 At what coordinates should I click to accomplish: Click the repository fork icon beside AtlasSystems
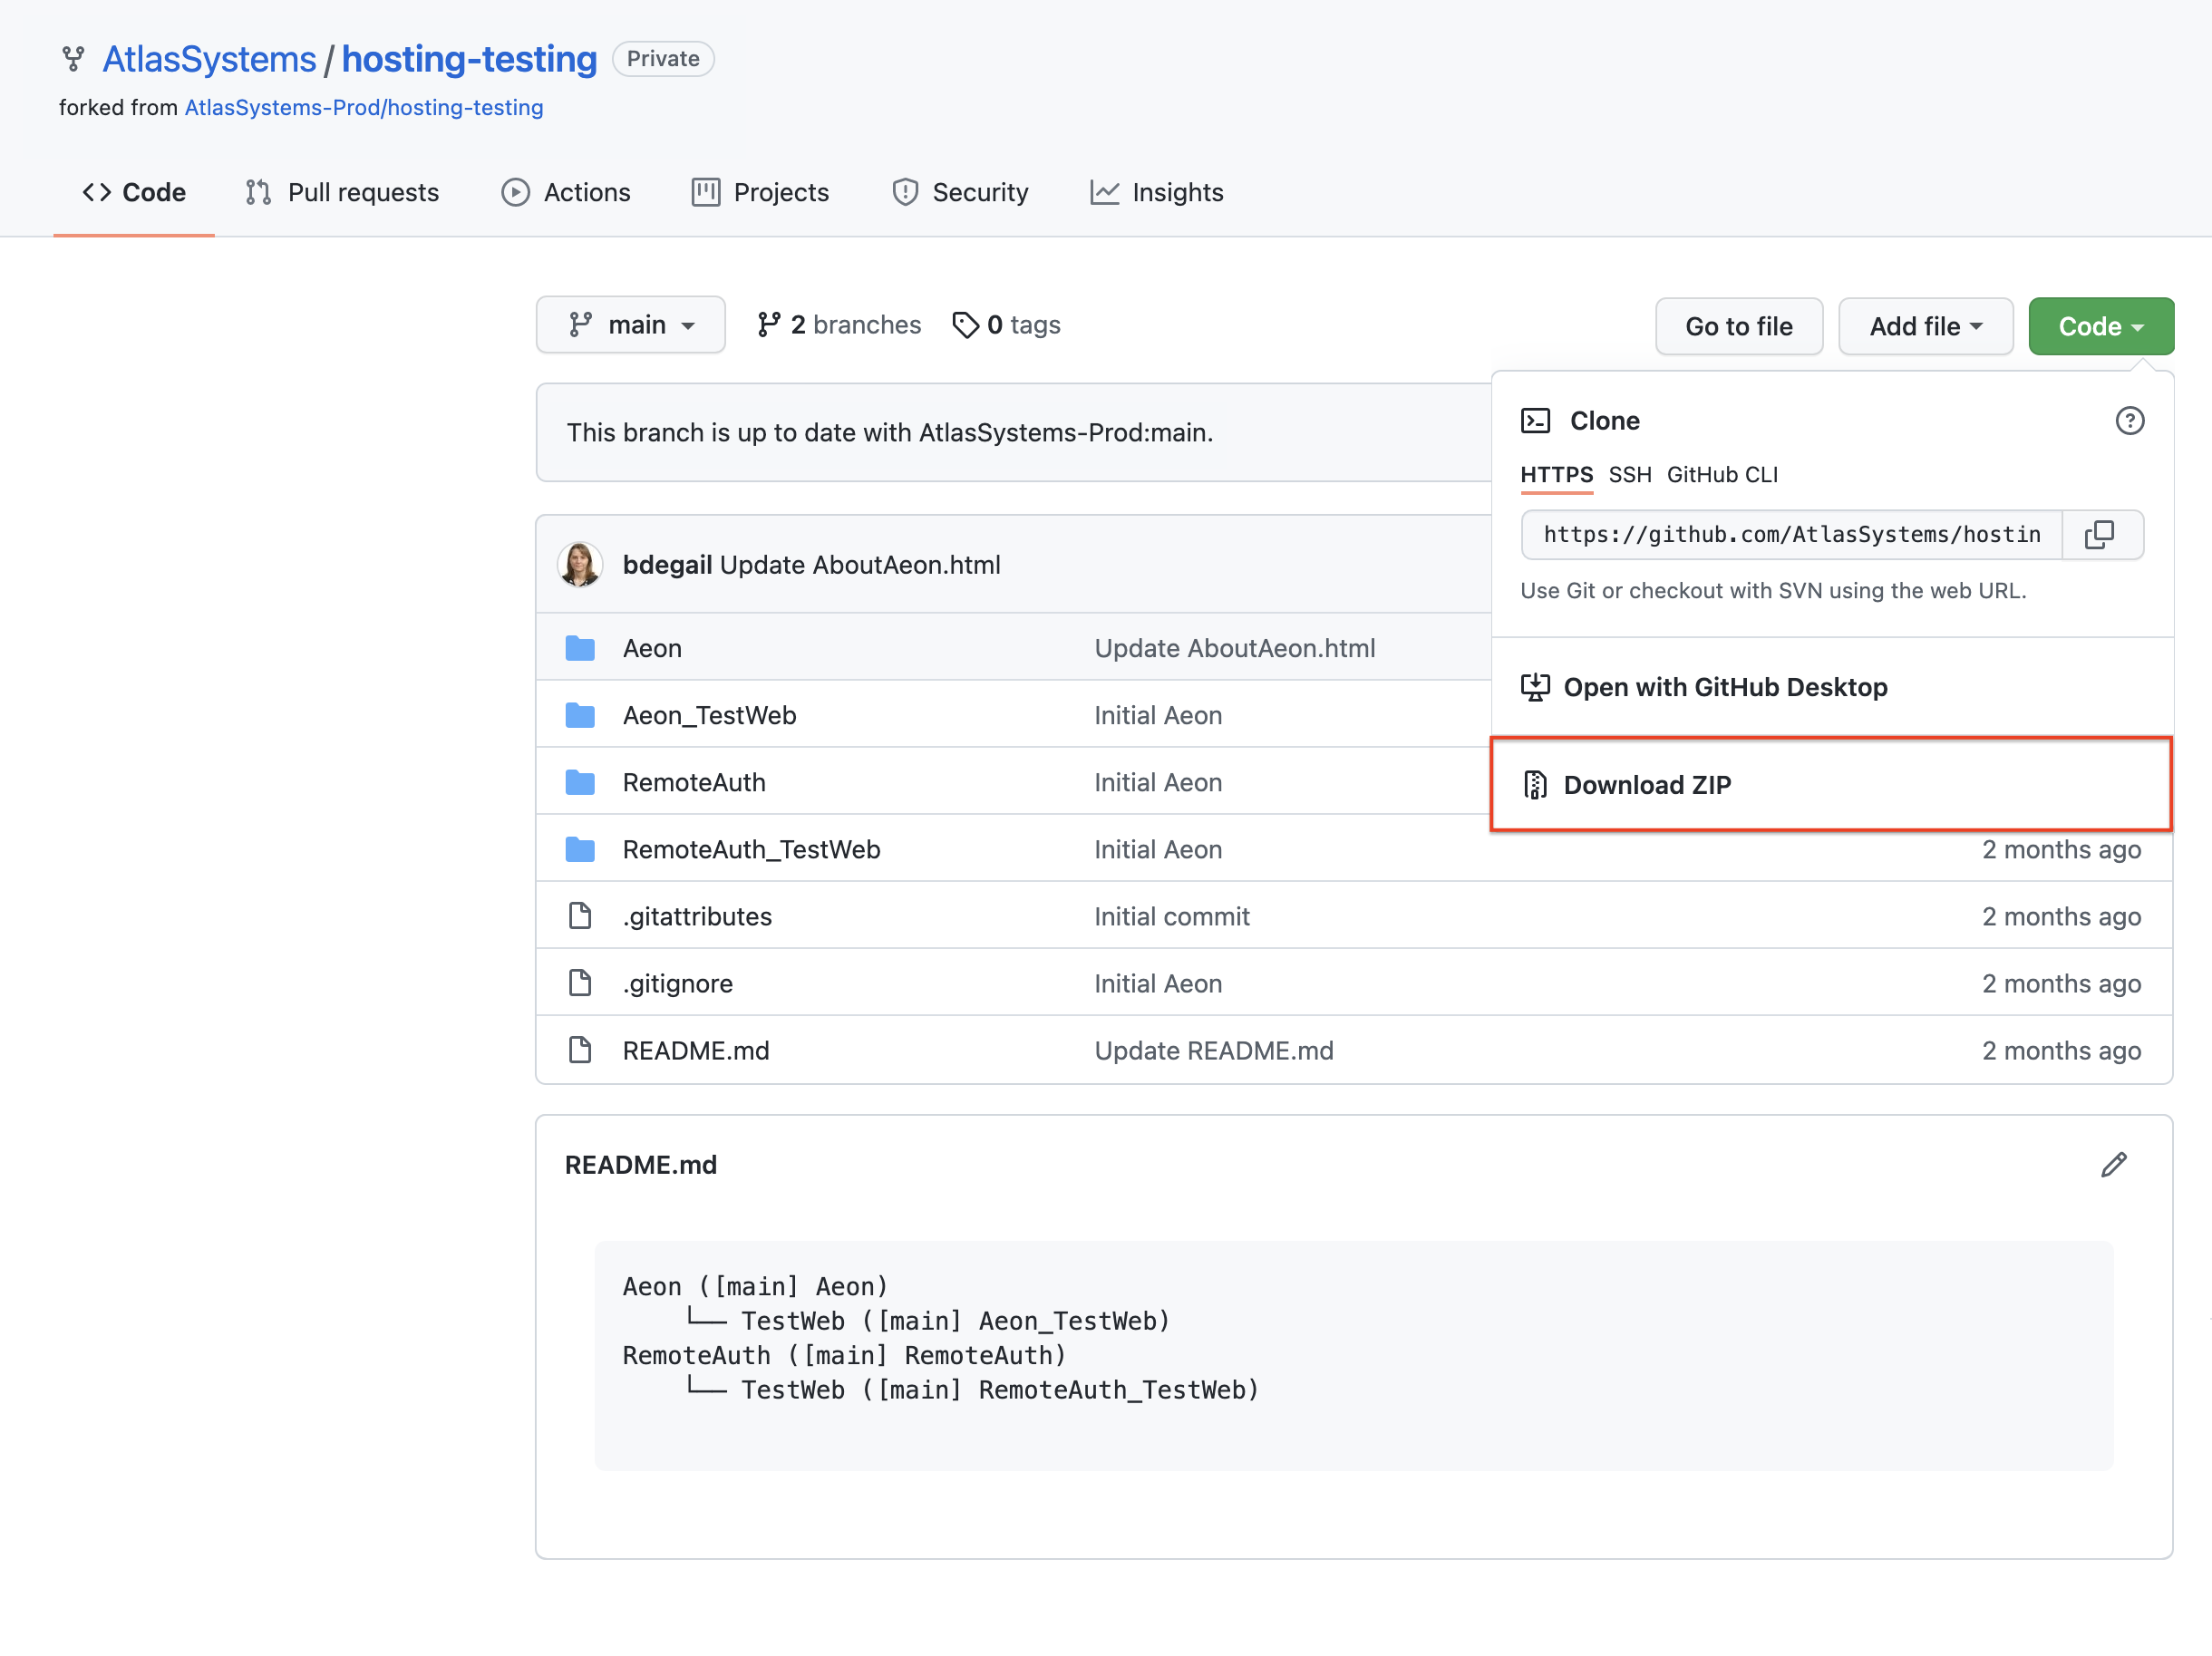72,58
